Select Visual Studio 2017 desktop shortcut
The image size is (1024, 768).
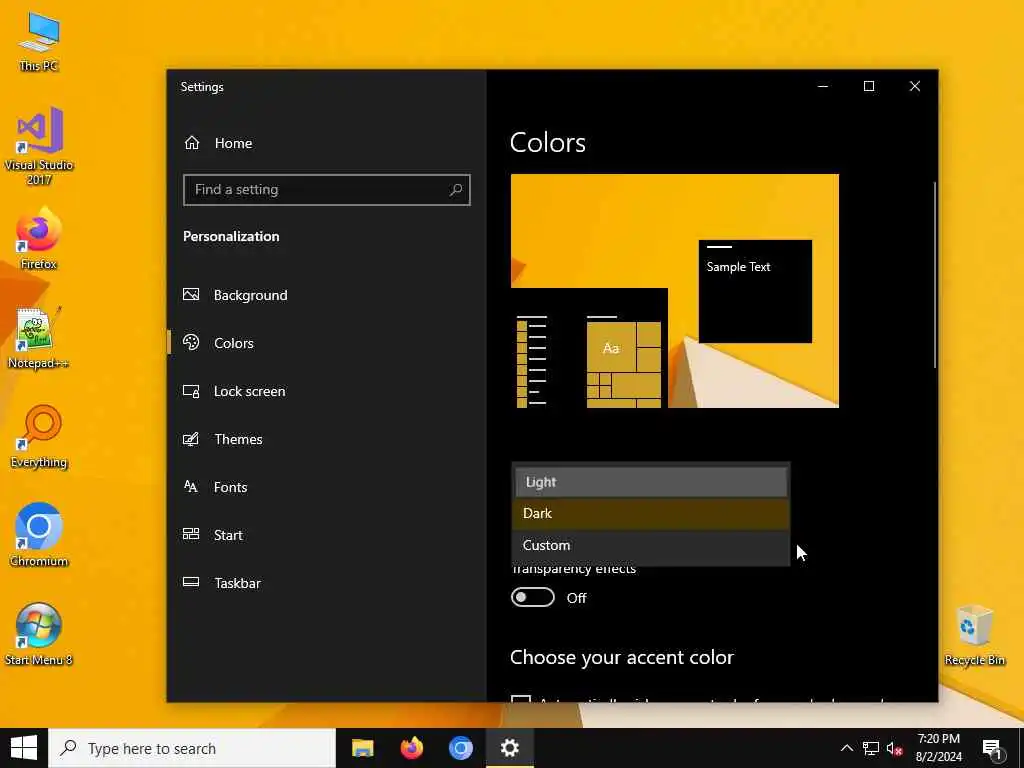click(39, 146)
